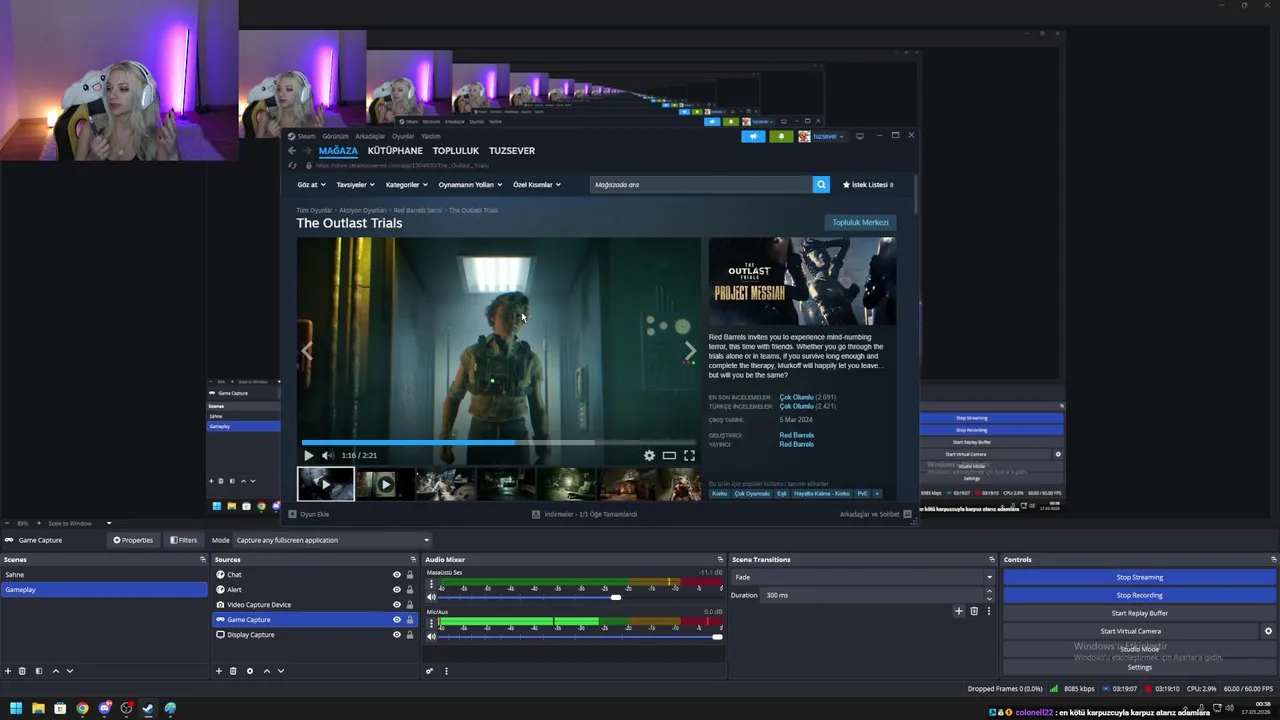
Task: Open the Görünüm menu in Steam
Action: (x=335, y=136)
